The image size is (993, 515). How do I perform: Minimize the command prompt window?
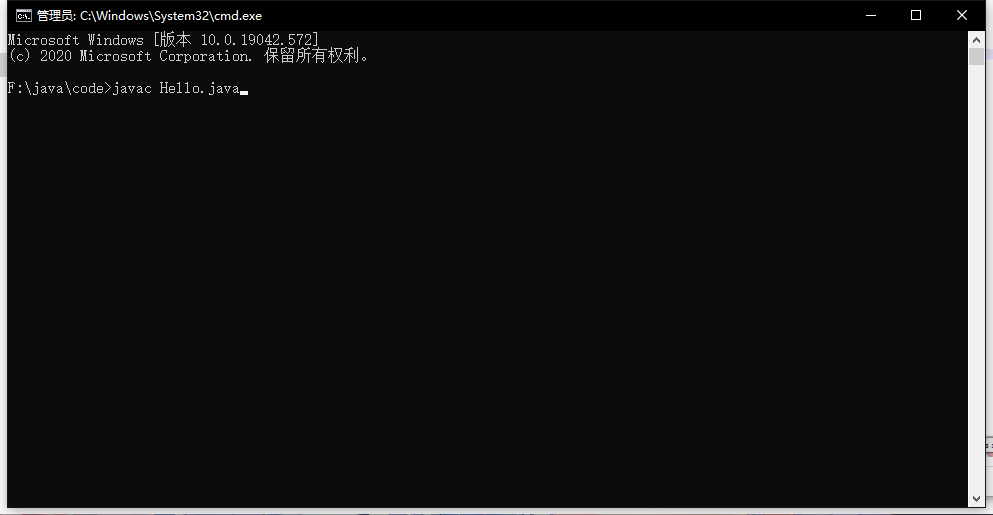click(871, 15)
